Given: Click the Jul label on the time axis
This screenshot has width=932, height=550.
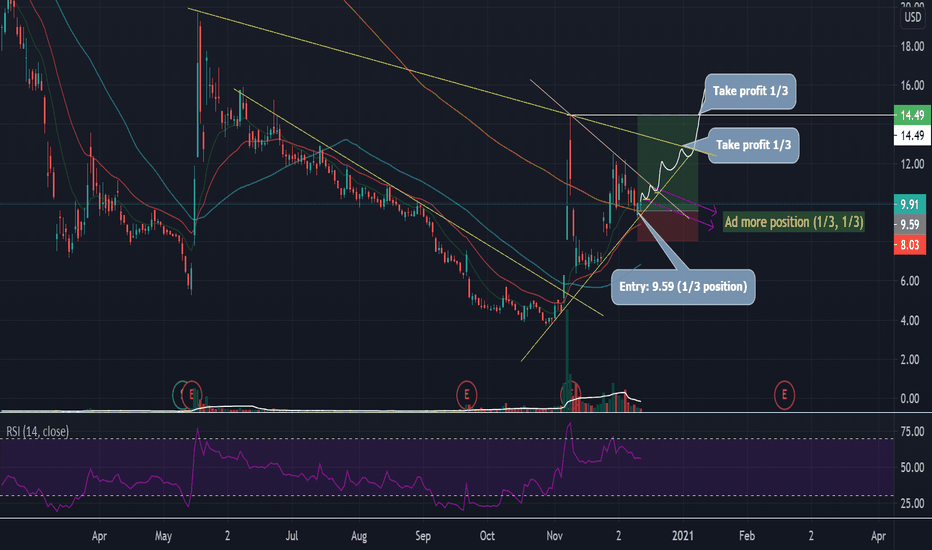Looking at the screenshot, I should [x=292, y=536].
